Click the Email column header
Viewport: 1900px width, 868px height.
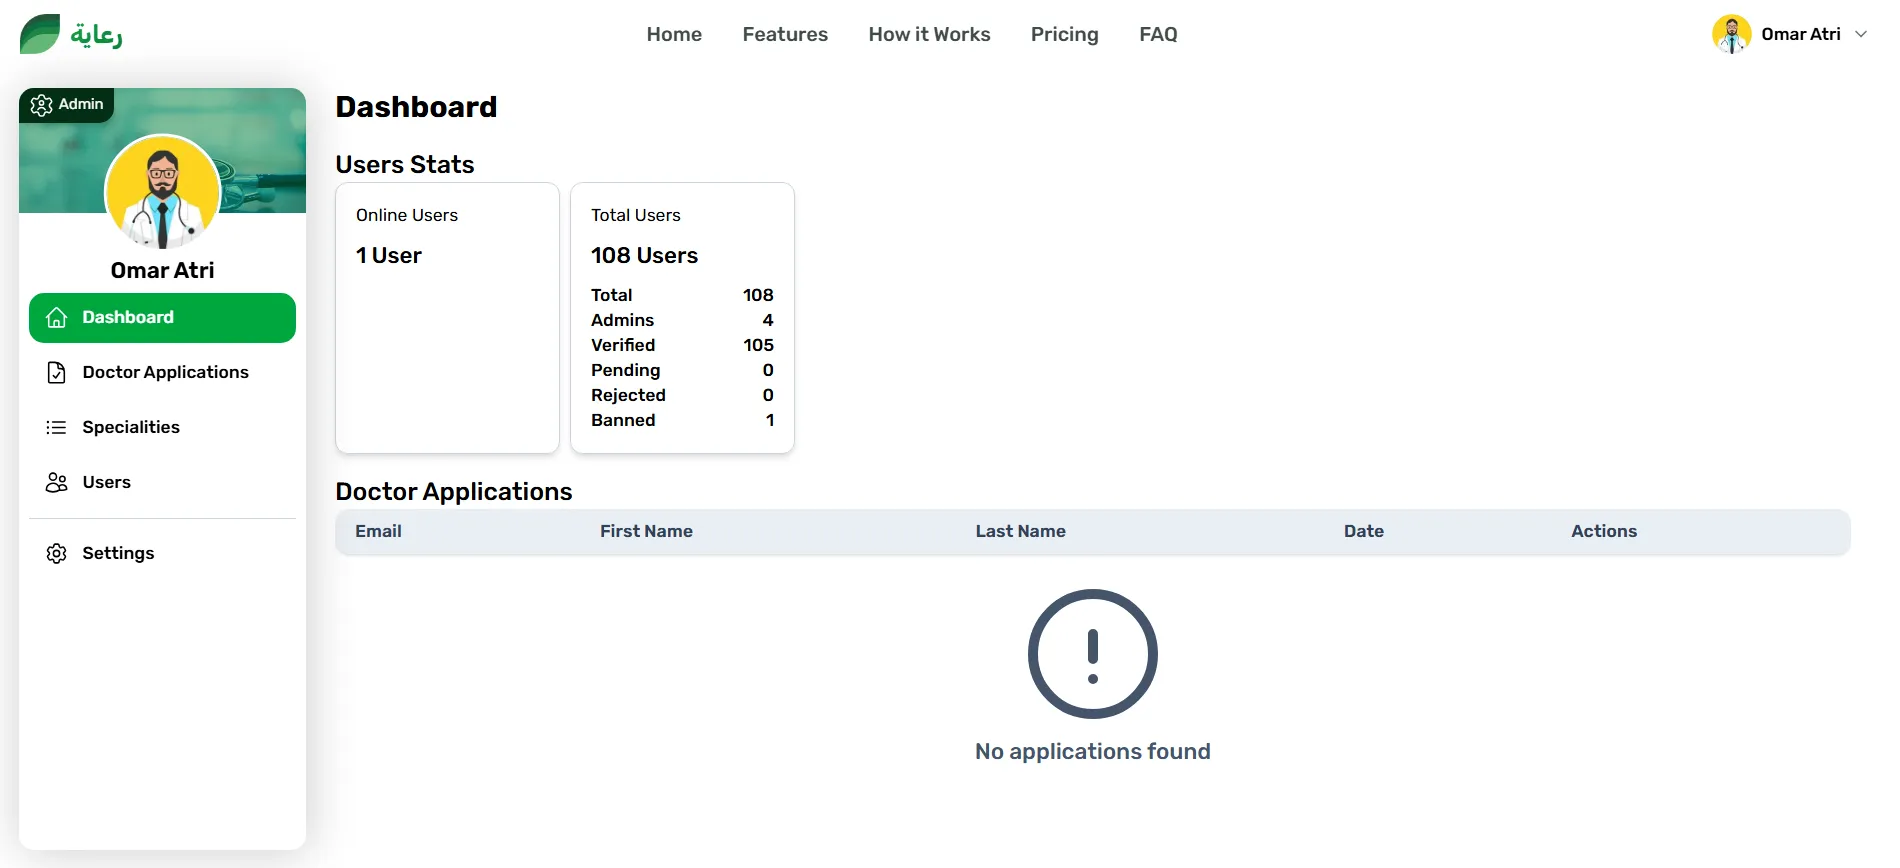click(378, 531)
